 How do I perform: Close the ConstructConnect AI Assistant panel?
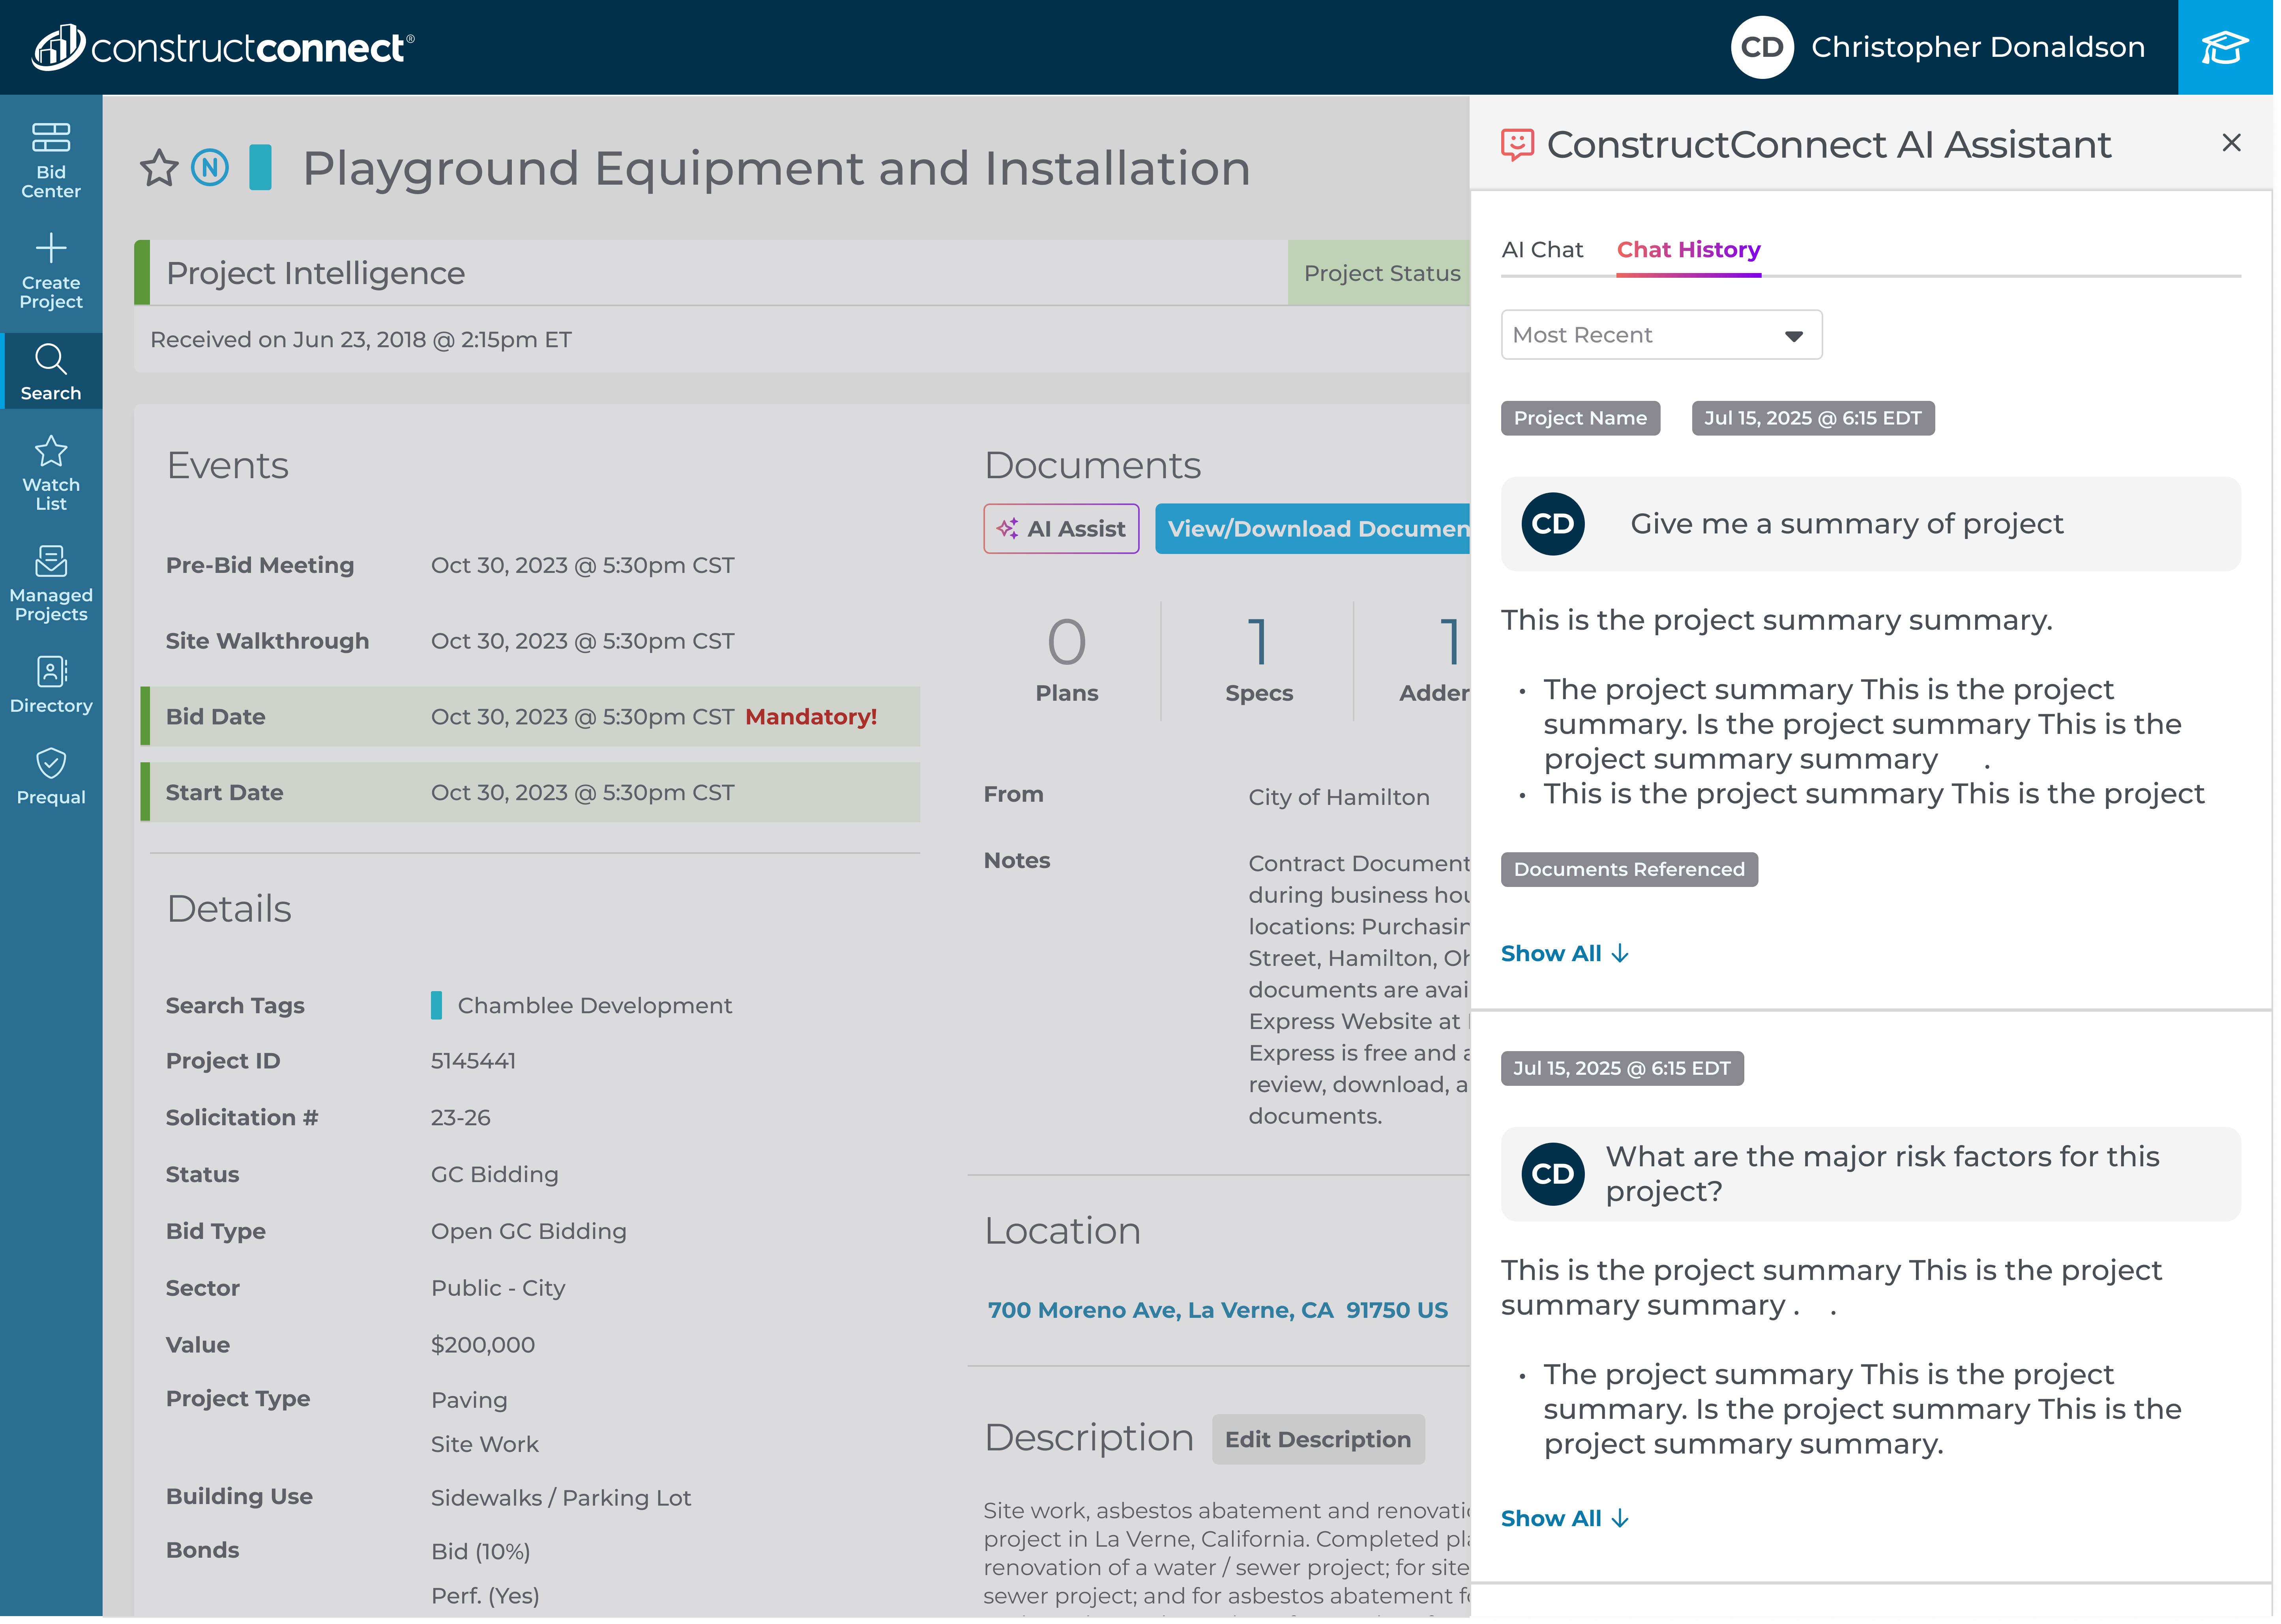pos(2230,143)
